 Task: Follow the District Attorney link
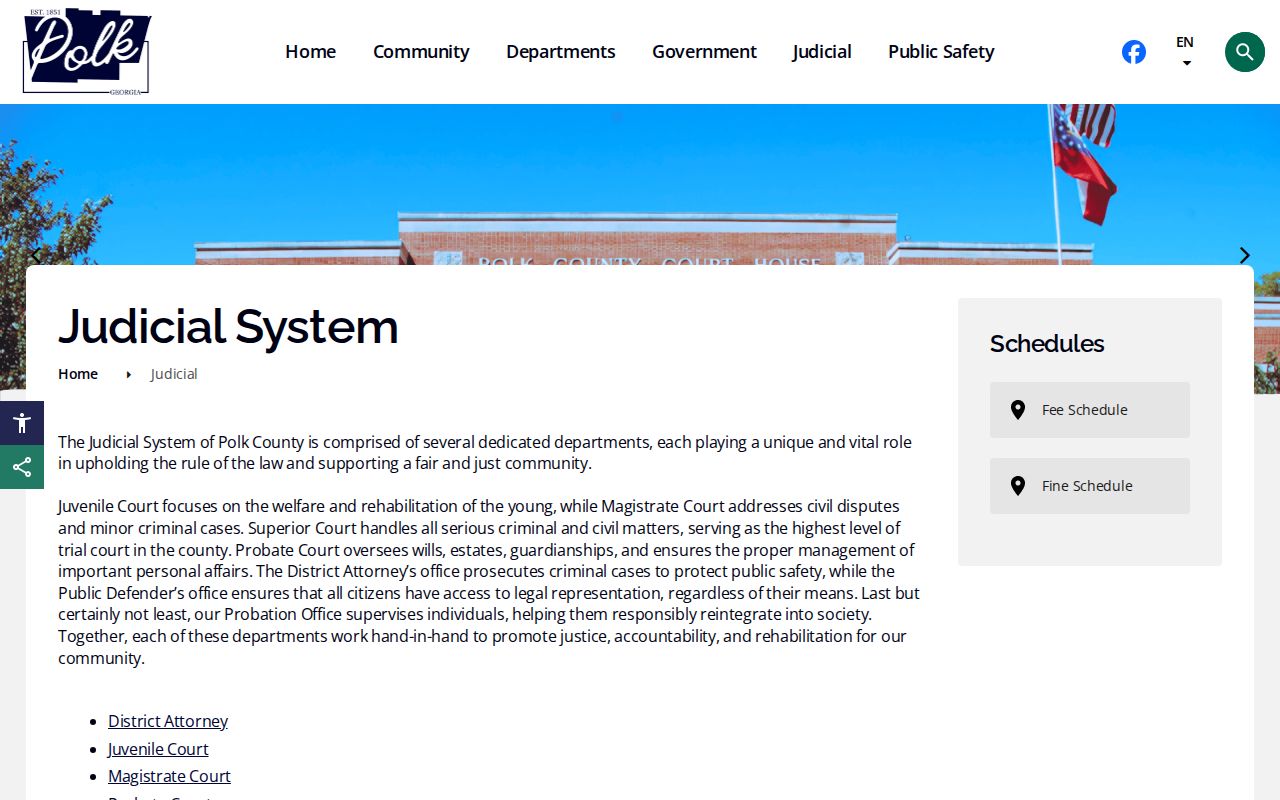pos(168,721)
